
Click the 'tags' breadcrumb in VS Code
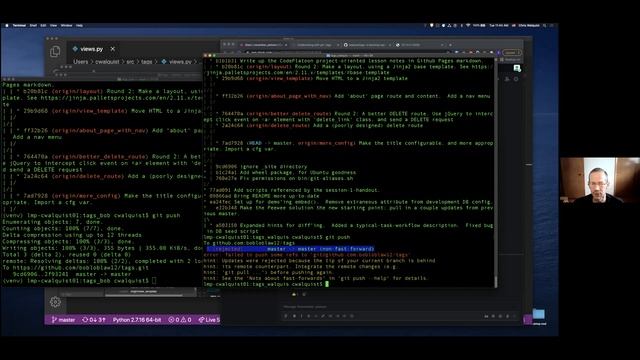(147, 62)
